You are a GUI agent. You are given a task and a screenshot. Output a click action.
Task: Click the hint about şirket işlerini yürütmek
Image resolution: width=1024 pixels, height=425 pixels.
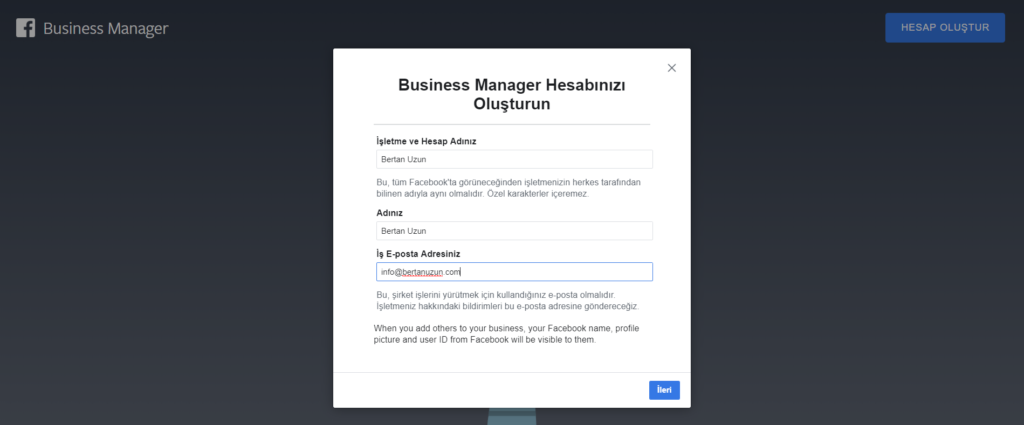507,300
